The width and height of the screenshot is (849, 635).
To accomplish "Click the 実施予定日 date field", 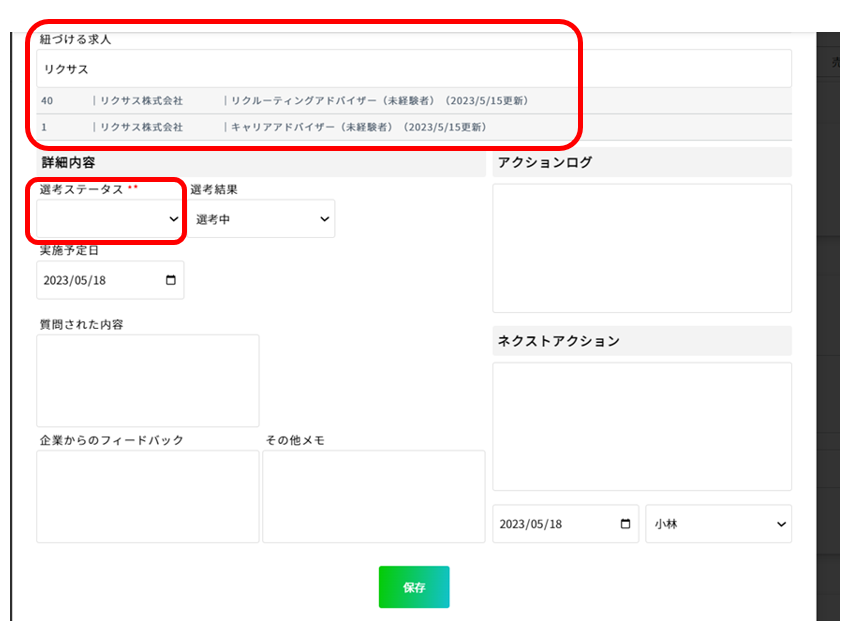I will pos(110,280).
